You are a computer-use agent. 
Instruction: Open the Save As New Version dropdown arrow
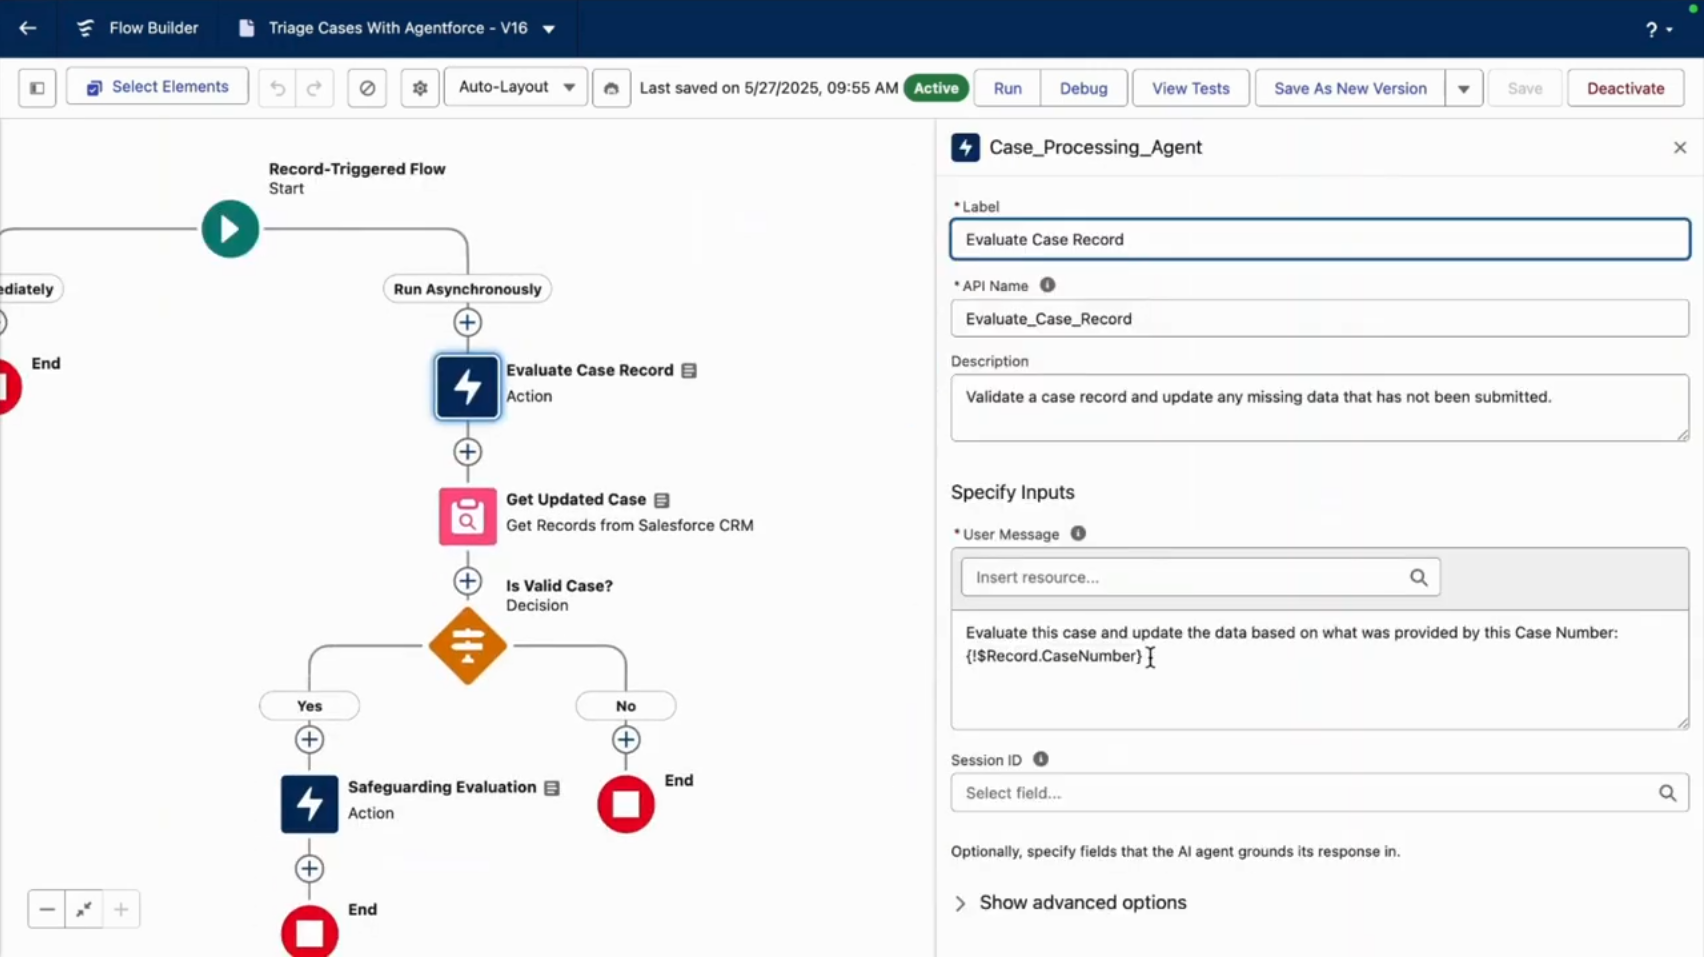click(1463, 88)
